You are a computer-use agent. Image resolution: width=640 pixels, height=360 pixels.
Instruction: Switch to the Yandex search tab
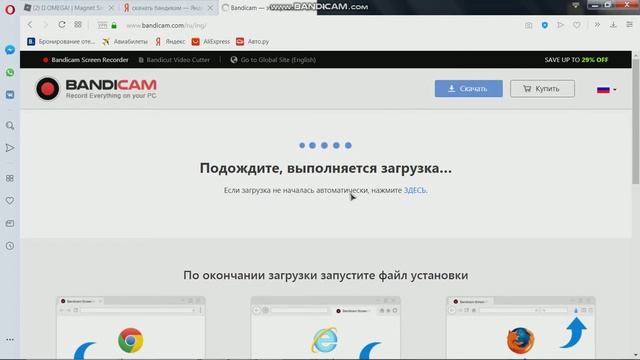pos(167,8)
